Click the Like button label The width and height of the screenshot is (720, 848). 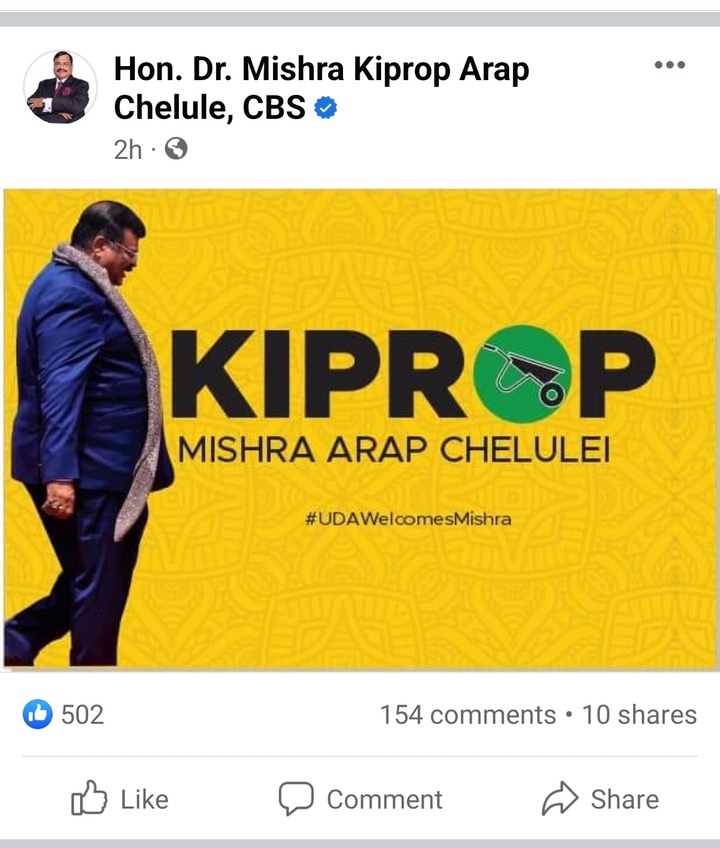tap(144, 799)
